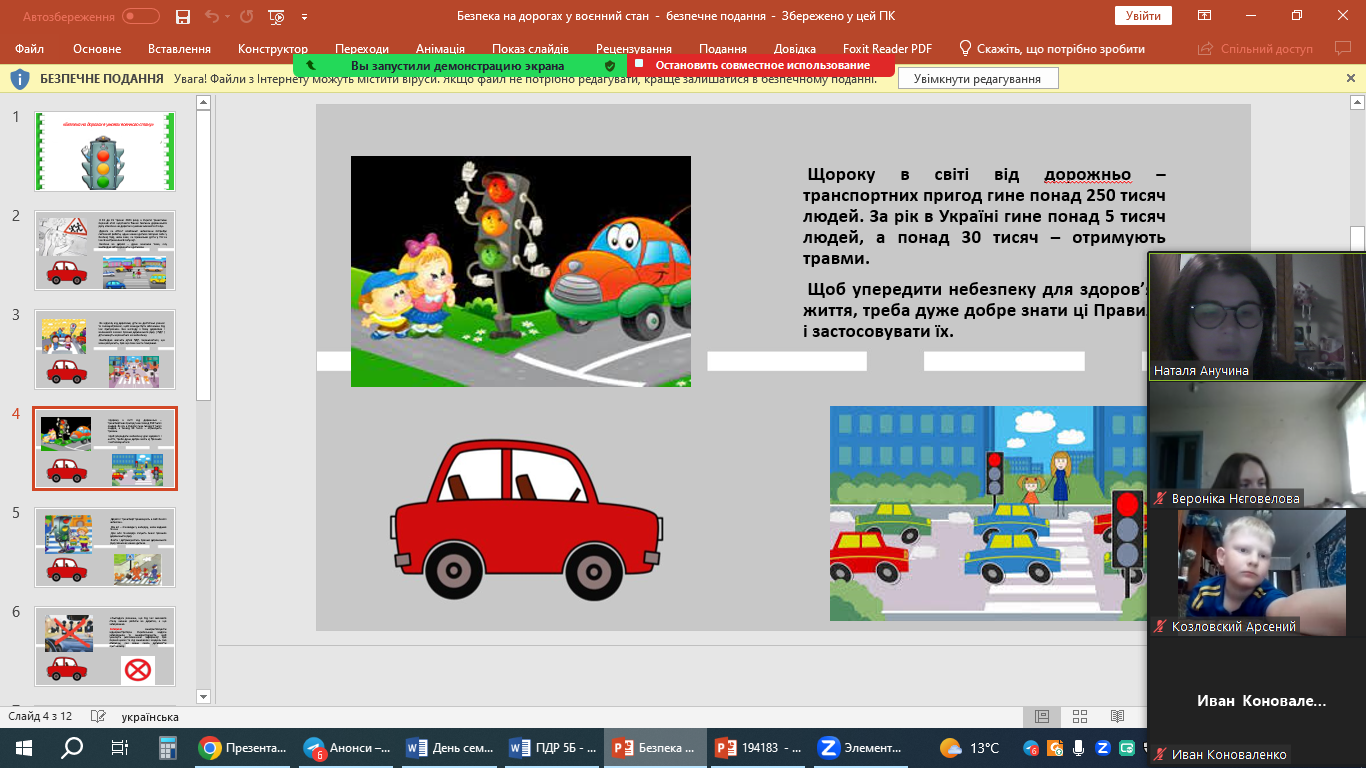This screenshot has height=768, width=1366.
Task: Select slide 6 thumbnail
Action: 105,646
